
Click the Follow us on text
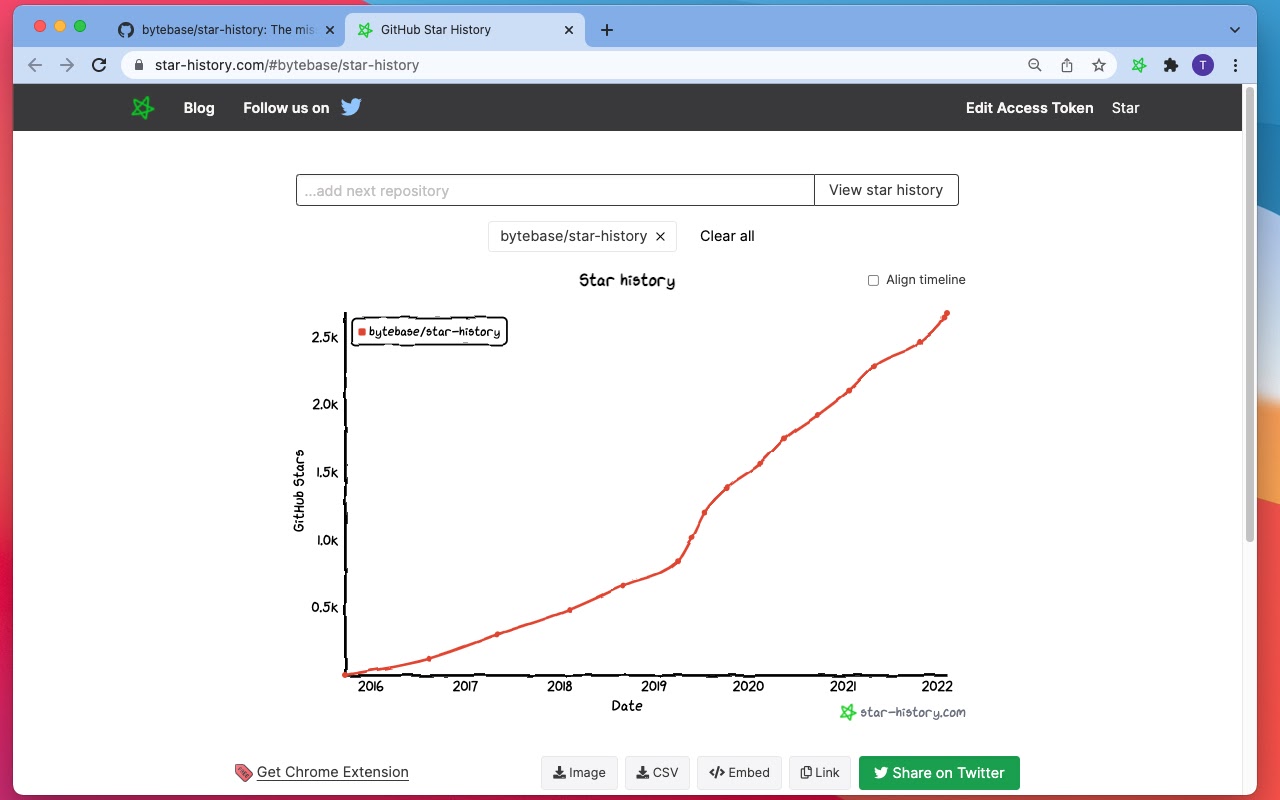point(286,108)
